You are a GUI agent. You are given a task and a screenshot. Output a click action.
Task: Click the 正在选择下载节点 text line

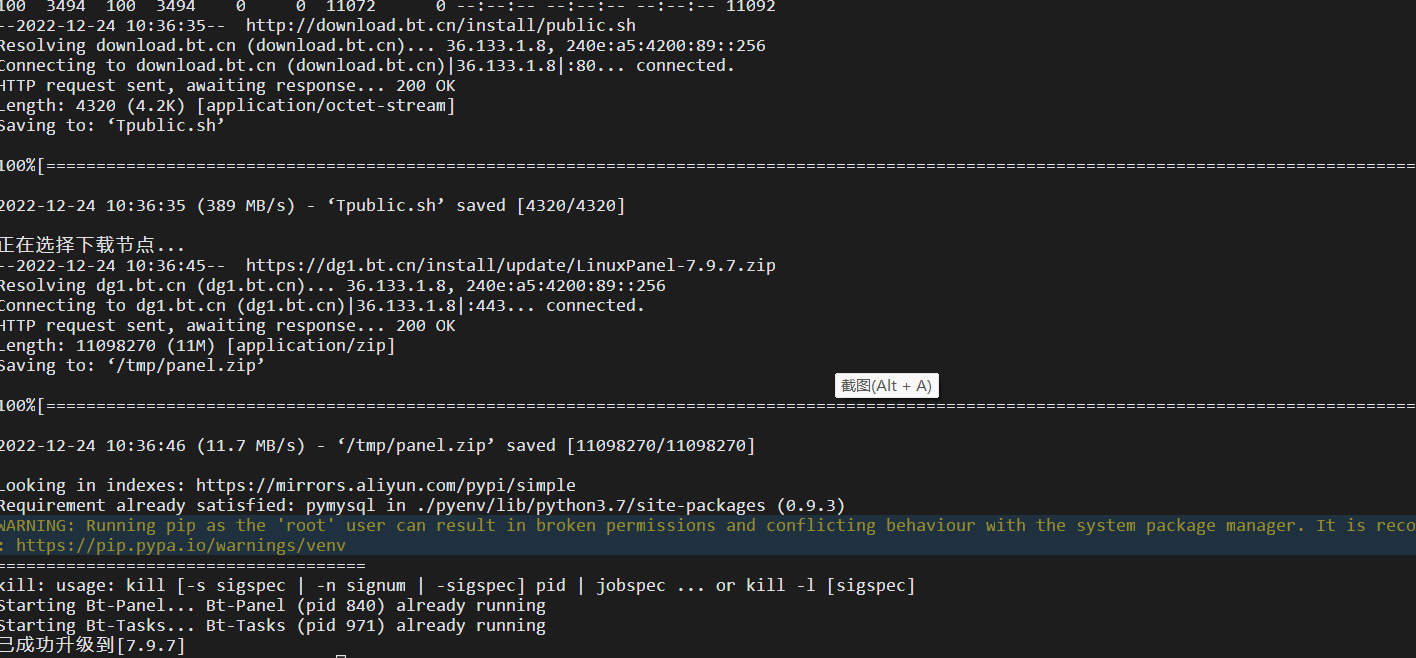pyautogui.click(x=92, y=245)
